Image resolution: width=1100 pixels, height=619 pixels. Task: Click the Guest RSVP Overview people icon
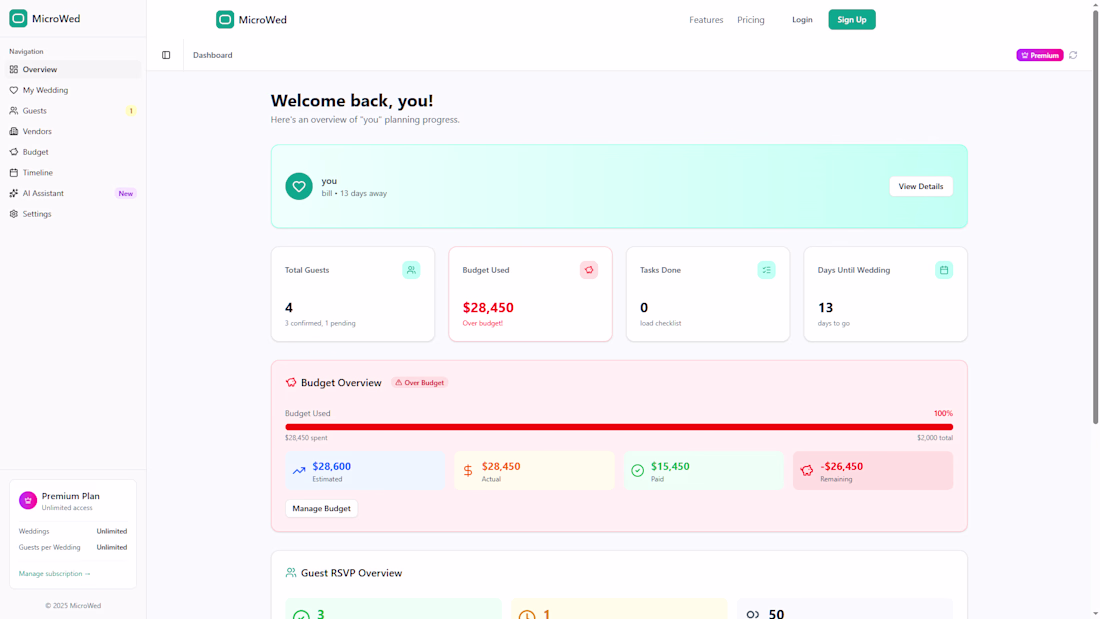tap(291, 573)
